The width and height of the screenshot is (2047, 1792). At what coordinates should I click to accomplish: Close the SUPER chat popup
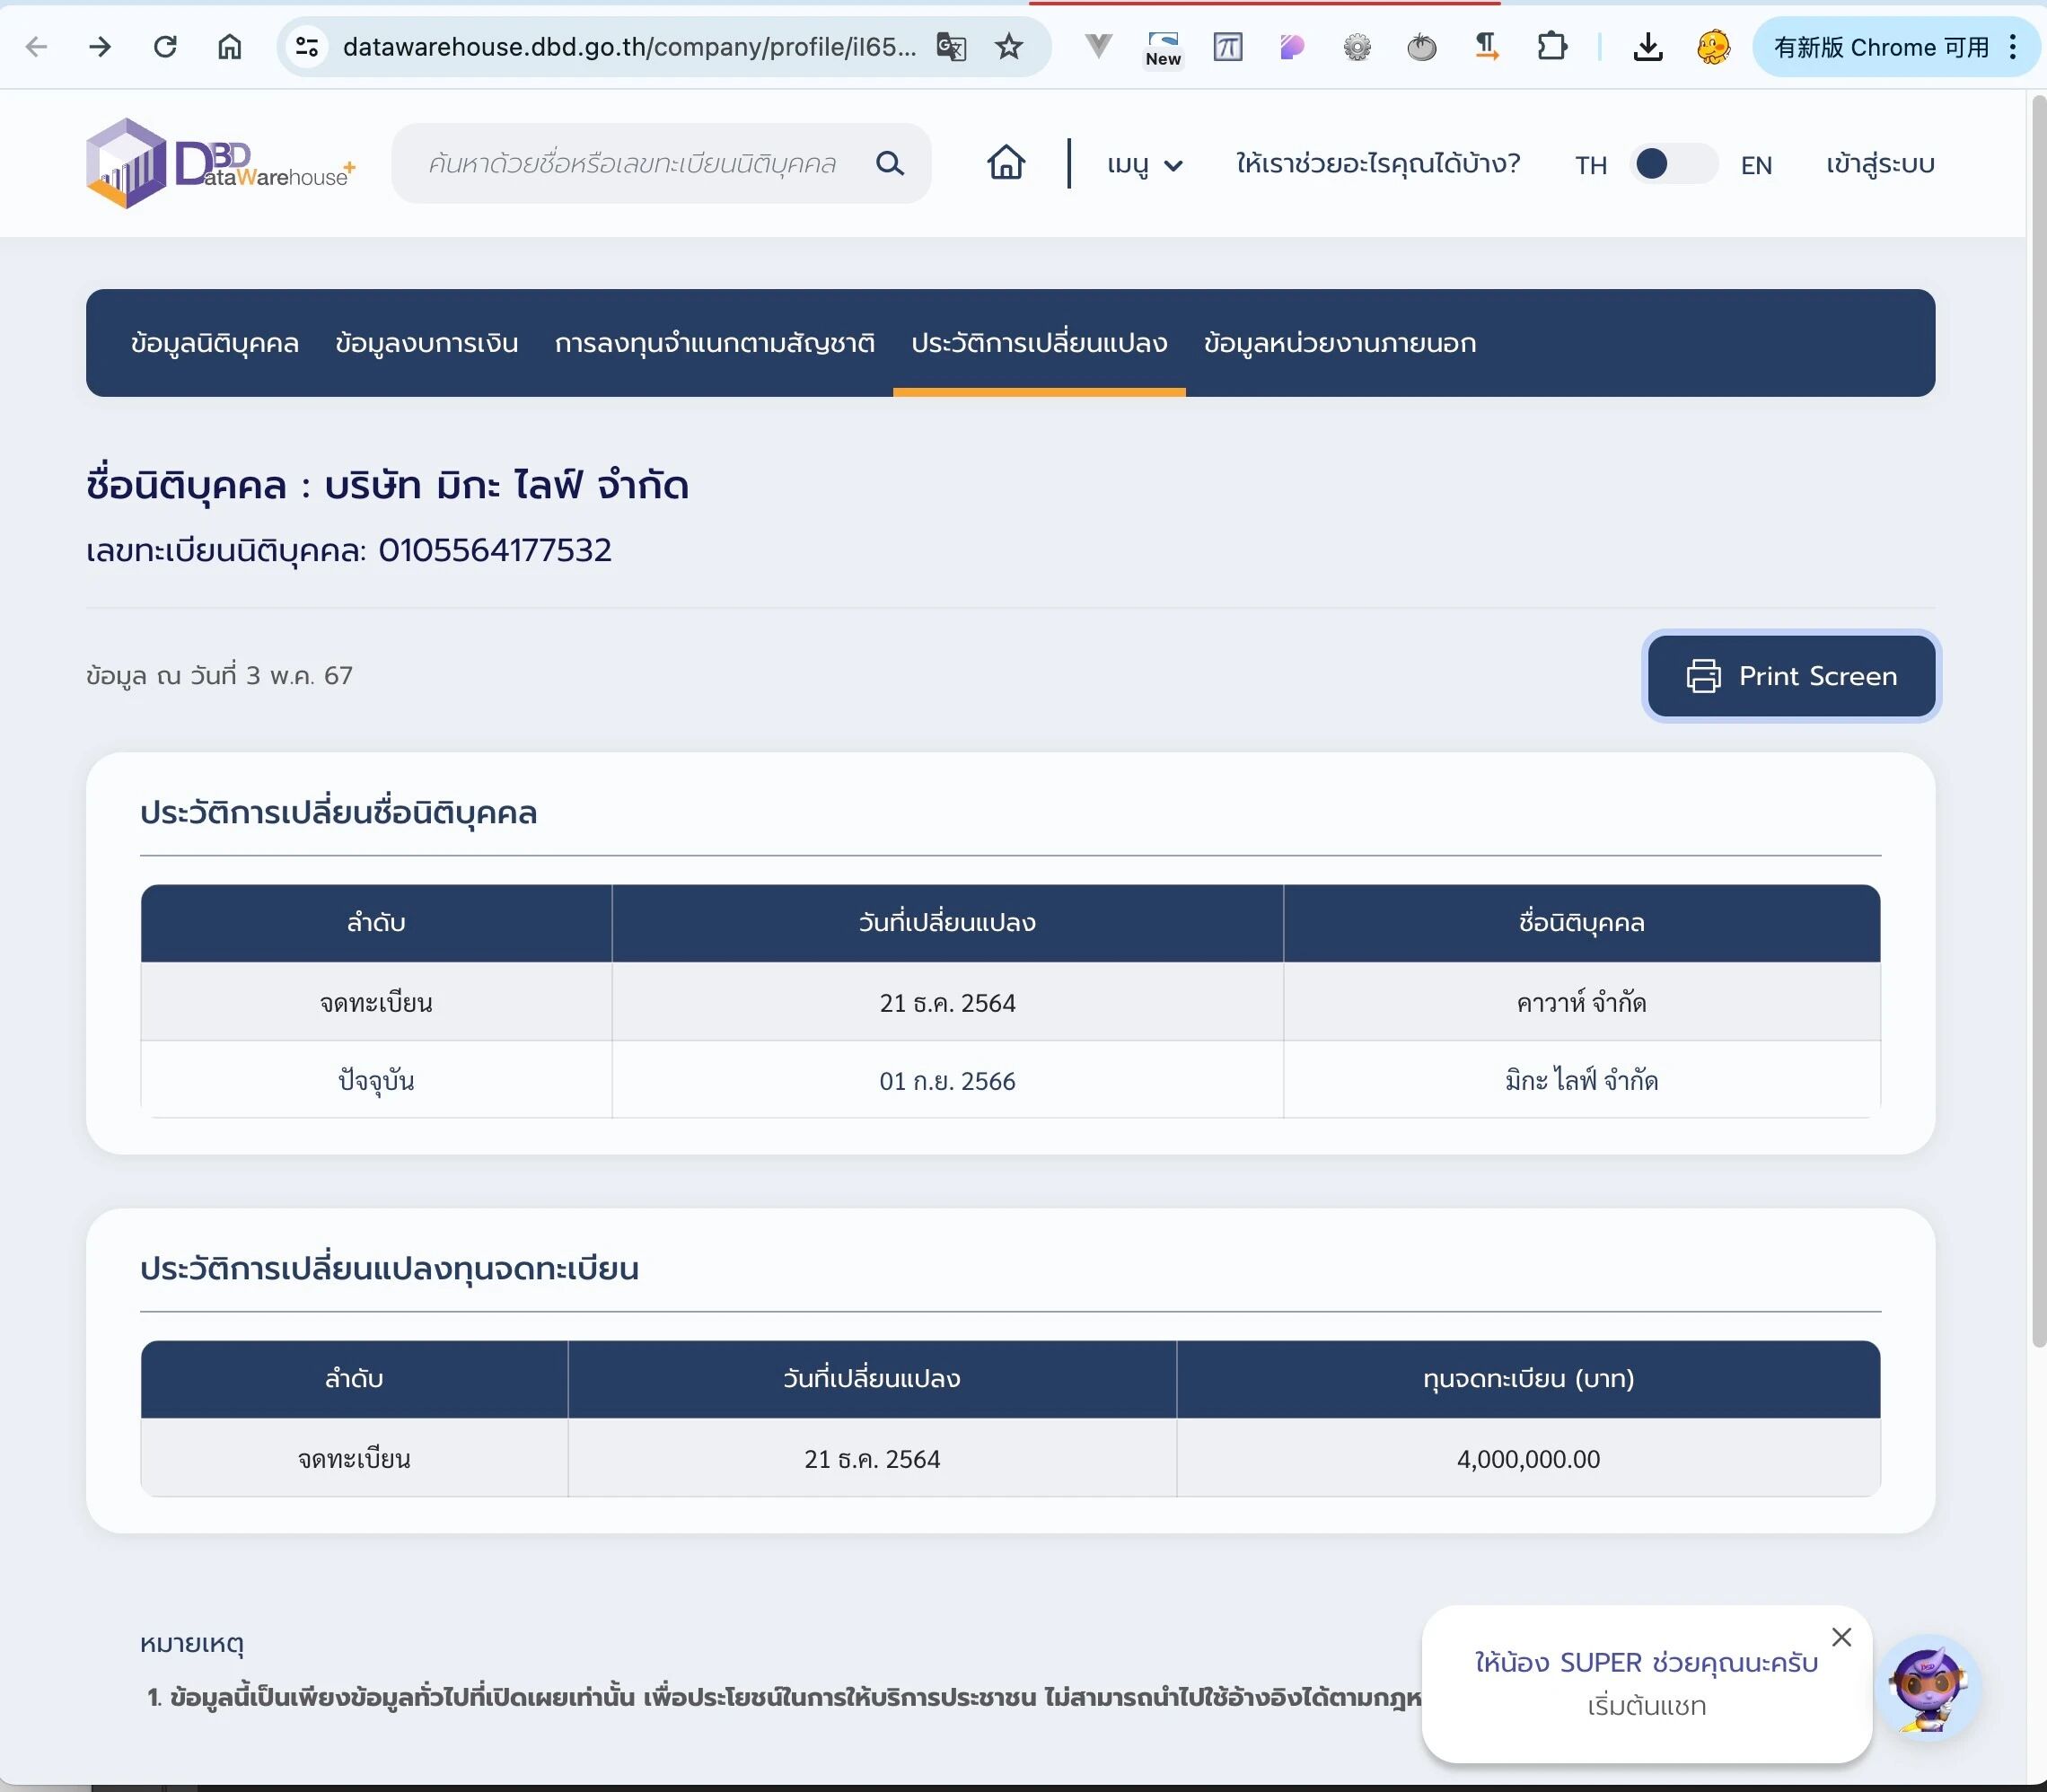coord(1841,1637)
